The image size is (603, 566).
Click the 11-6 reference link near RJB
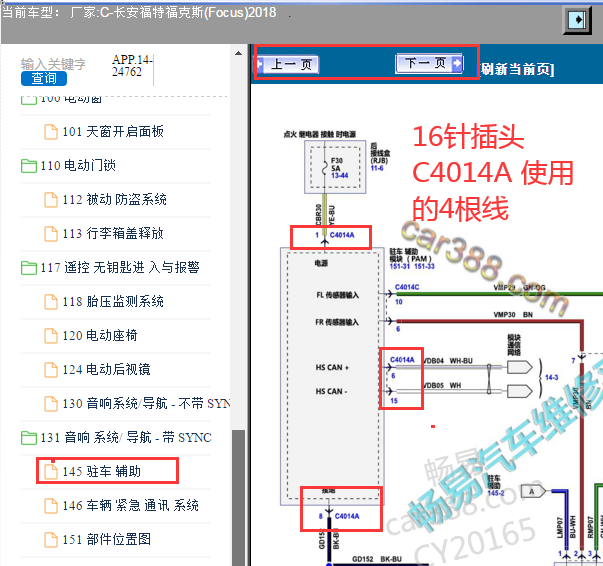pos(377,168)
